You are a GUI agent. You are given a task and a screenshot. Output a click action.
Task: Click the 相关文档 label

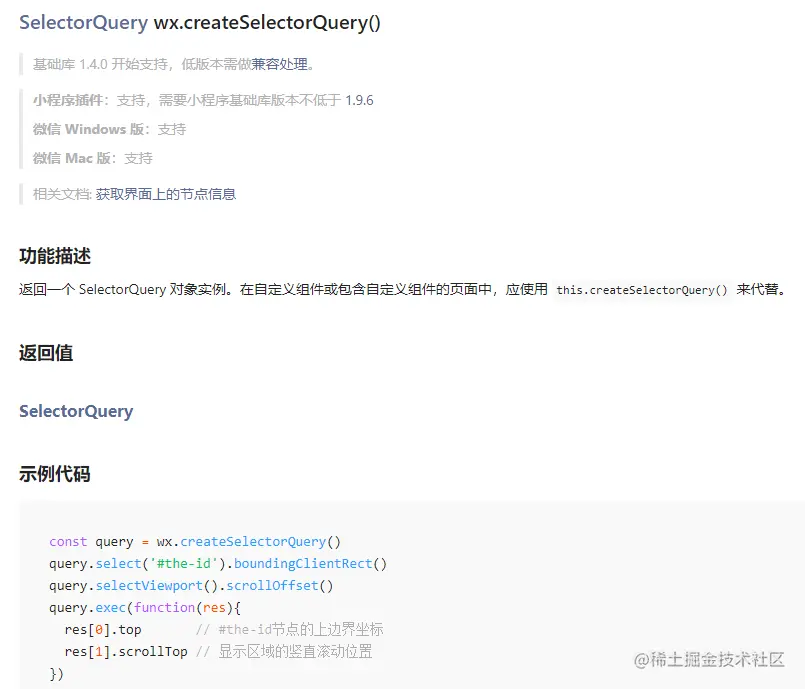click(x=62, y=194)
